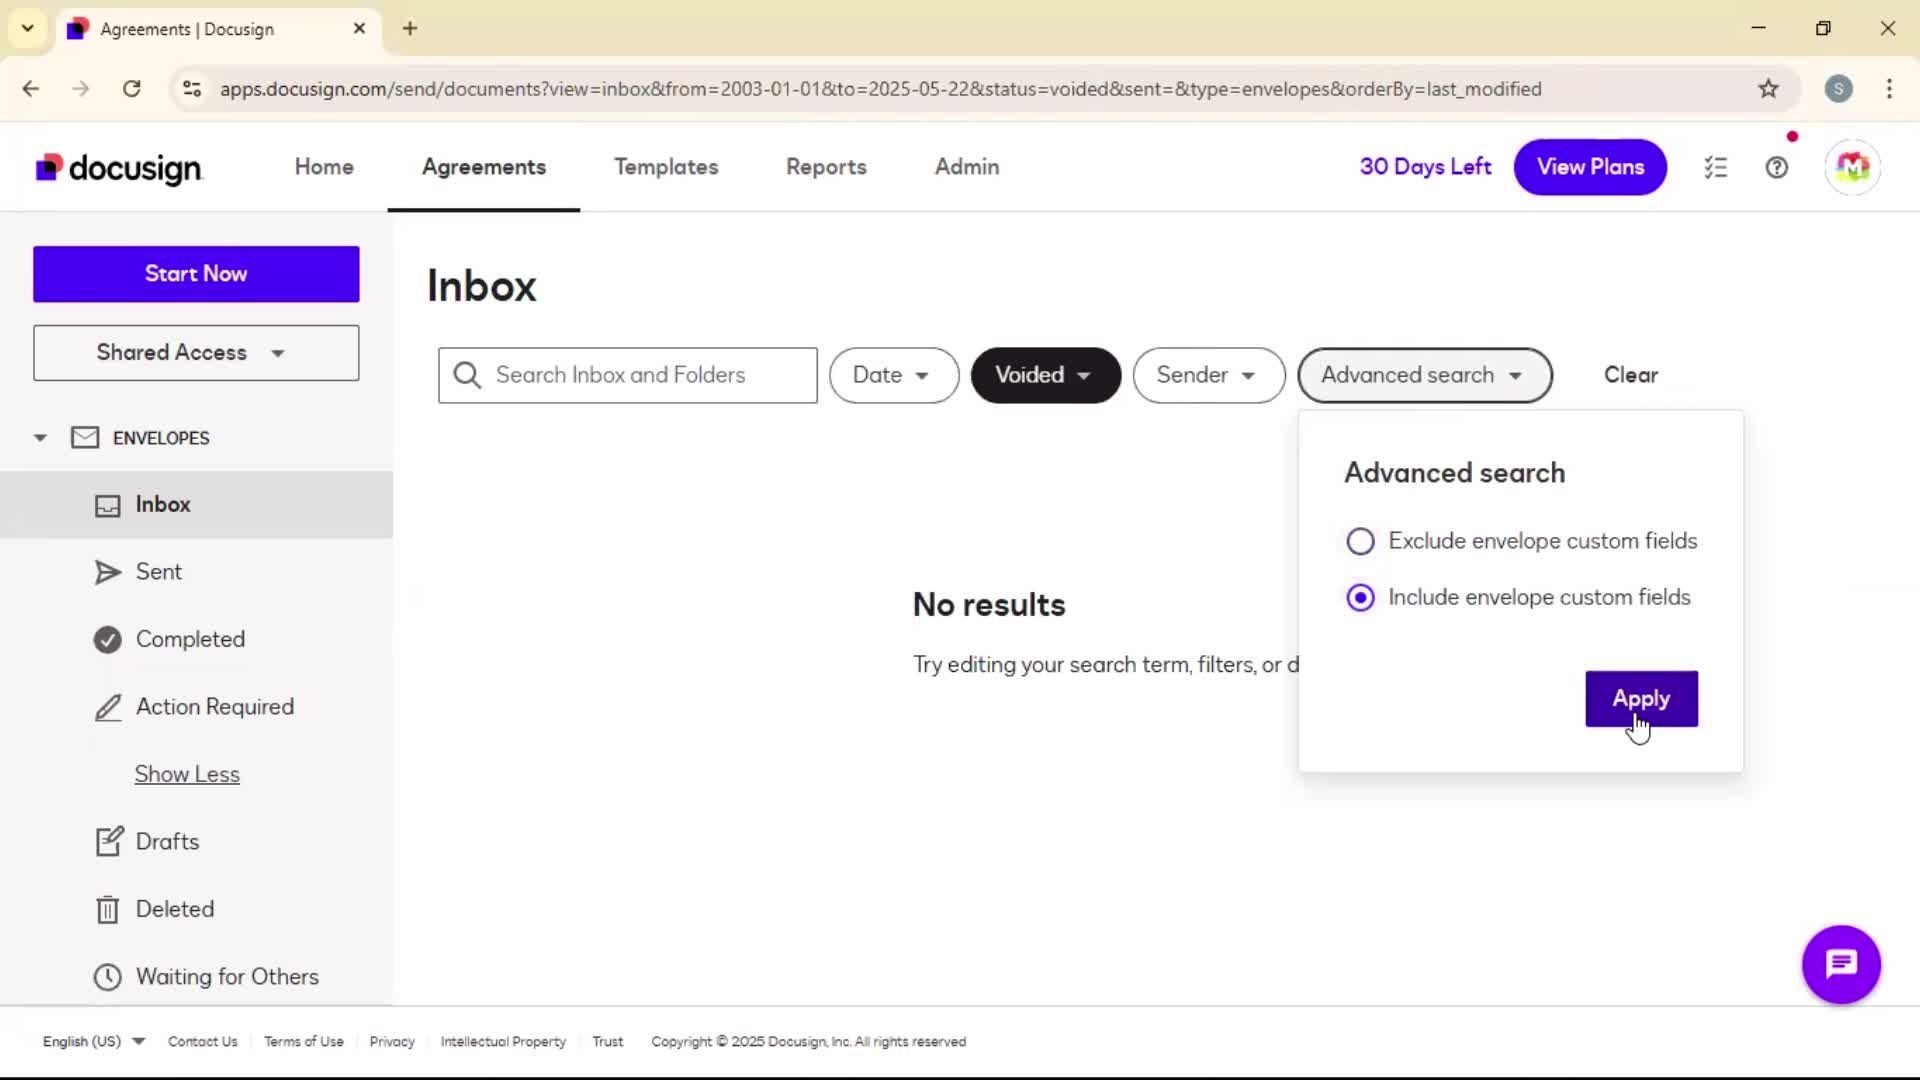Switch to the Agreements tab
The width and height of the screenshot is (1920, 1080).
(484, 167)
